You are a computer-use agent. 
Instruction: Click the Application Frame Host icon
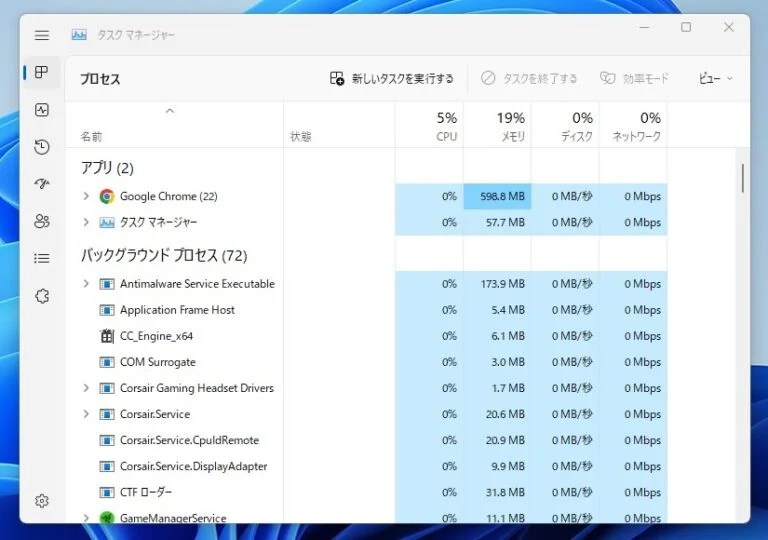tap(107, 310)
